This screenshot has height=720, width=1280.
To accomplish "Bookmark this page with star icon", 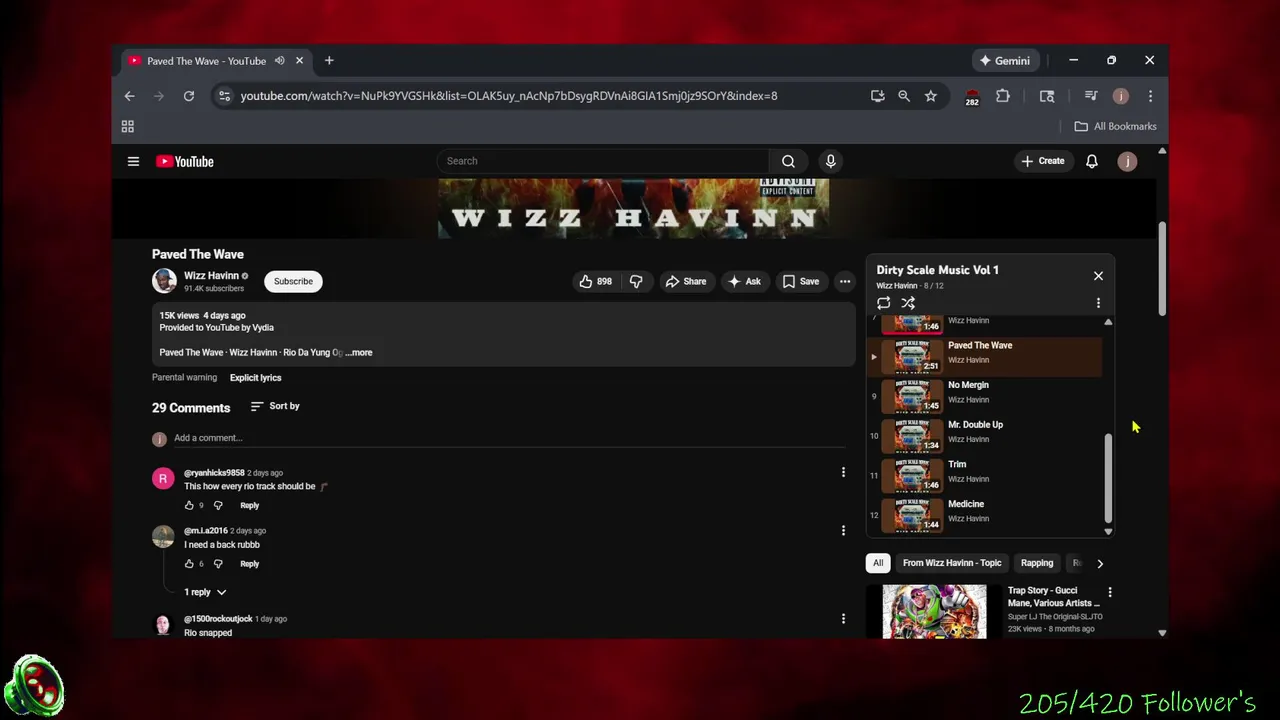I will click(931, 96).
